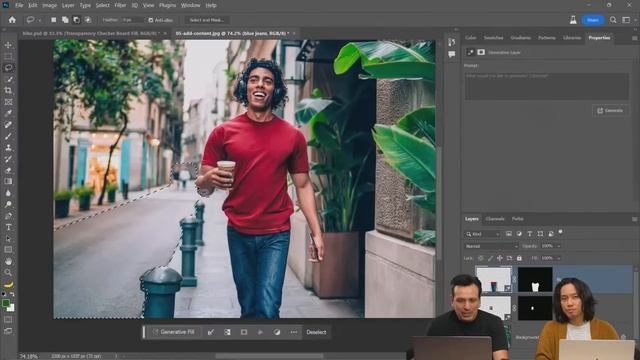The width and height of the screenshot is (640, 360).
Task: Toggle type layer filter in Layers panel
Action: [x=529, y=234]
